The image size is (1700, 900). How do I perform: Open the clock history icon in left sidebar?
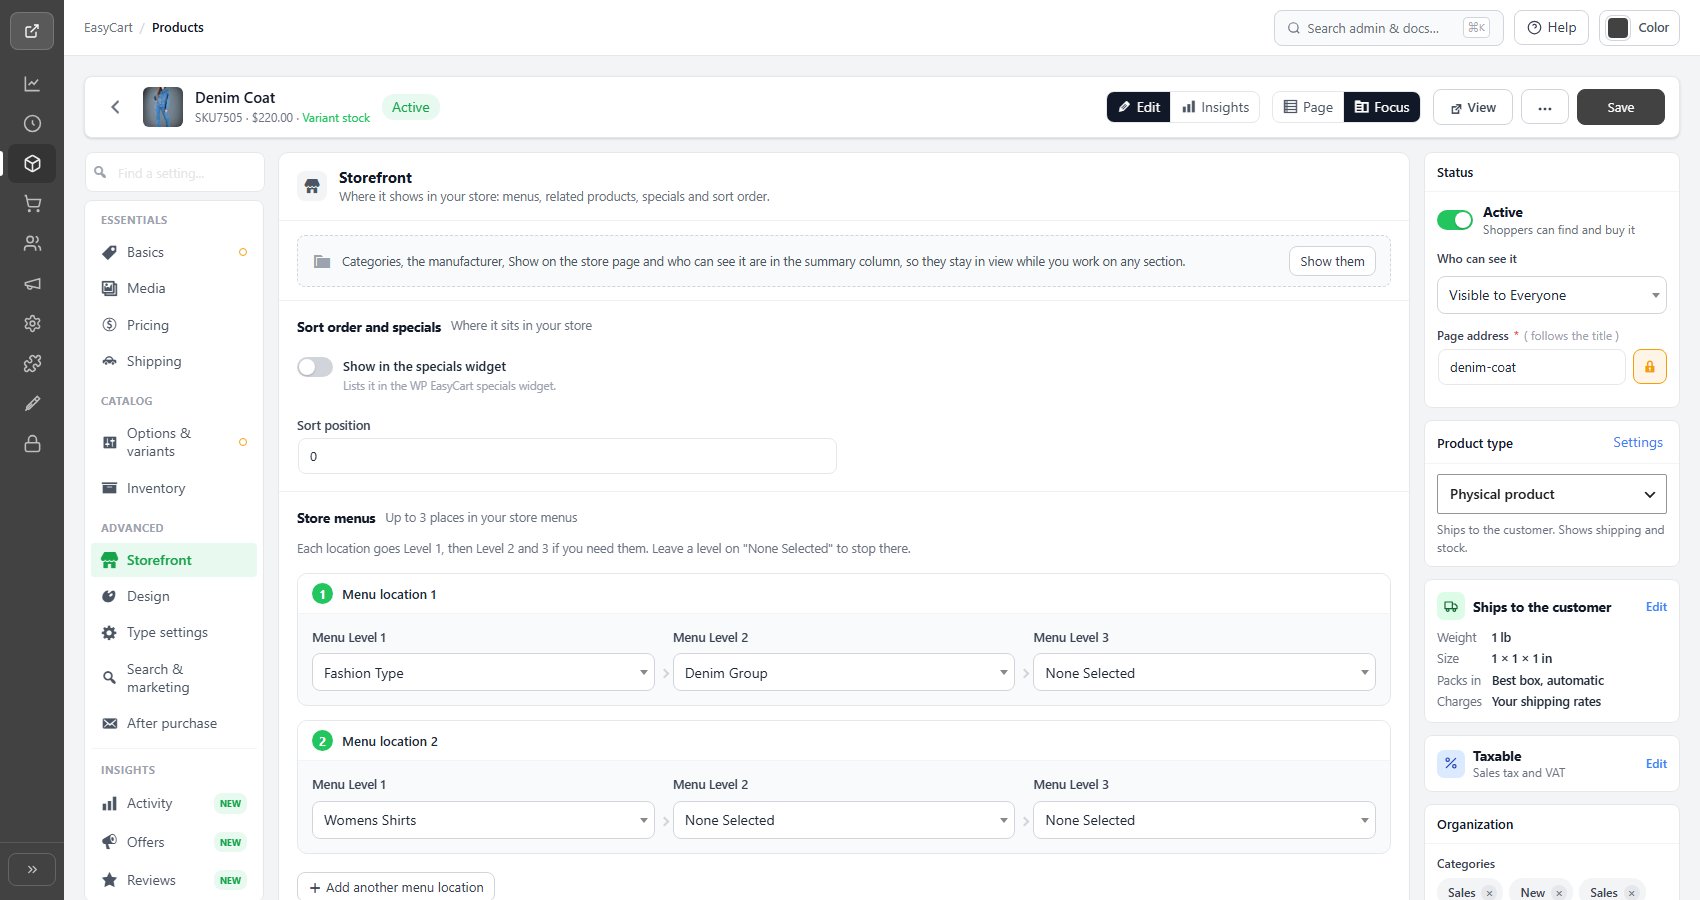(32, 124)
